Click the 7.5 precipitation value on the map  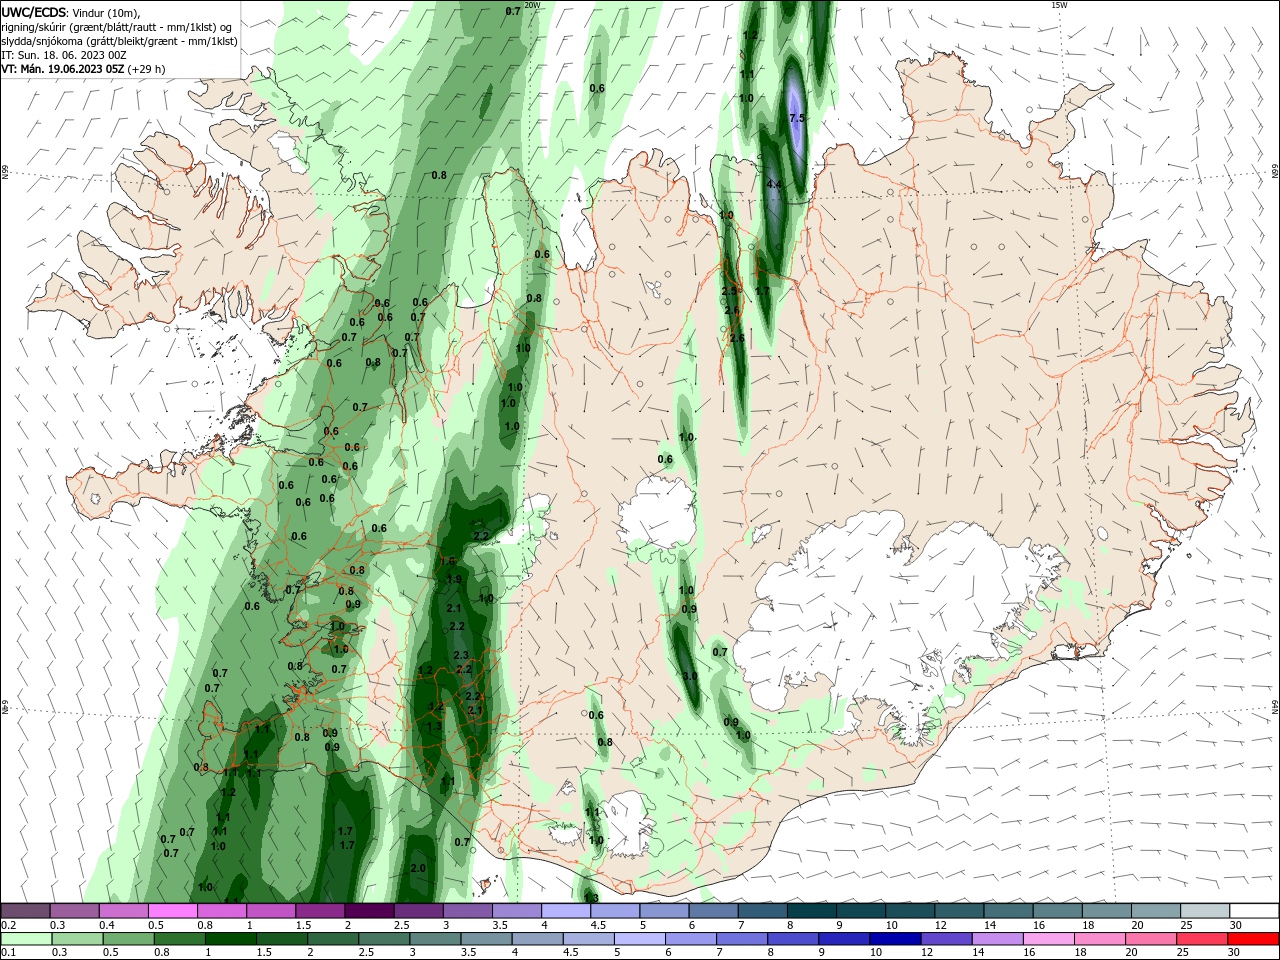coord(797,118)
